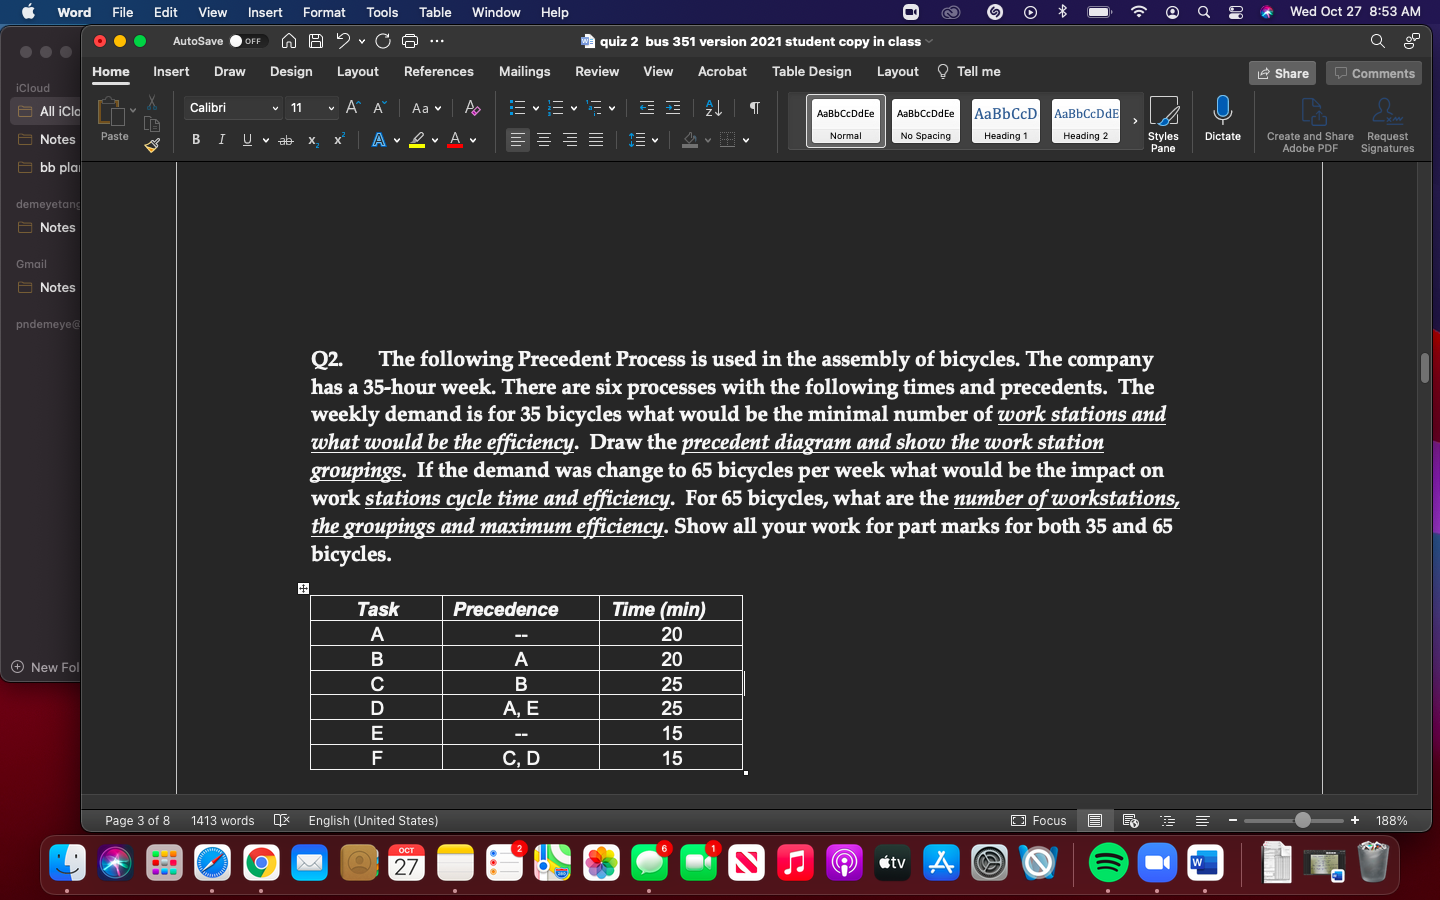Apply the Heading 1 style
The width and height of the screenshot is (1440, 900).
point(1005,120)
